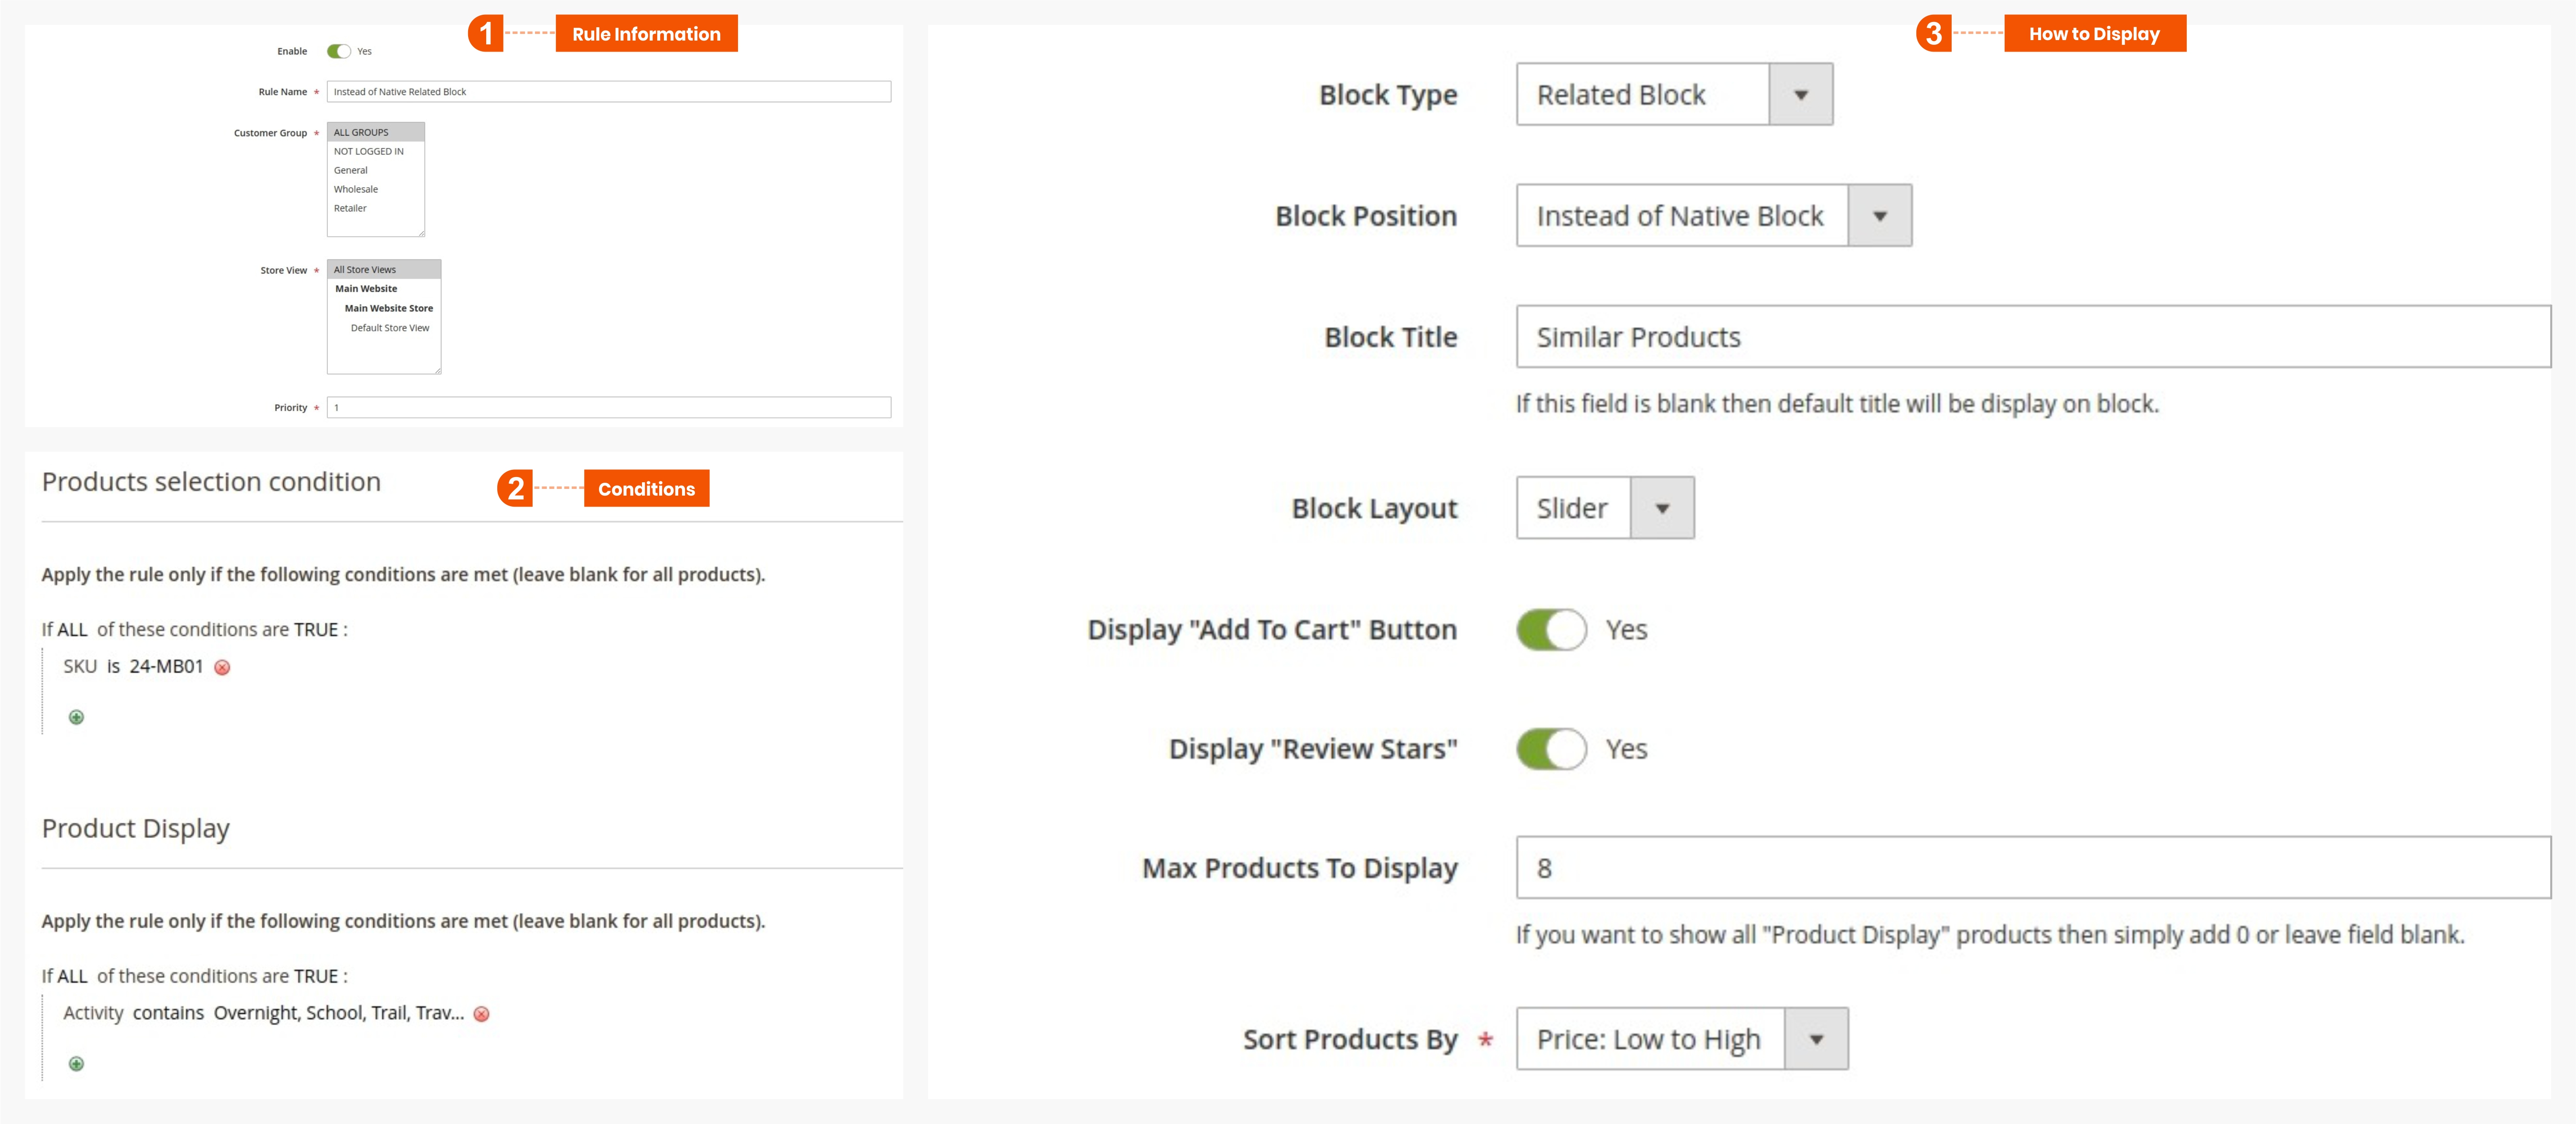The height and width of the screenshot is (1124, 2576).
Task: Pick Wholesale in Customer Group list
Action: [x=356, y=189]
